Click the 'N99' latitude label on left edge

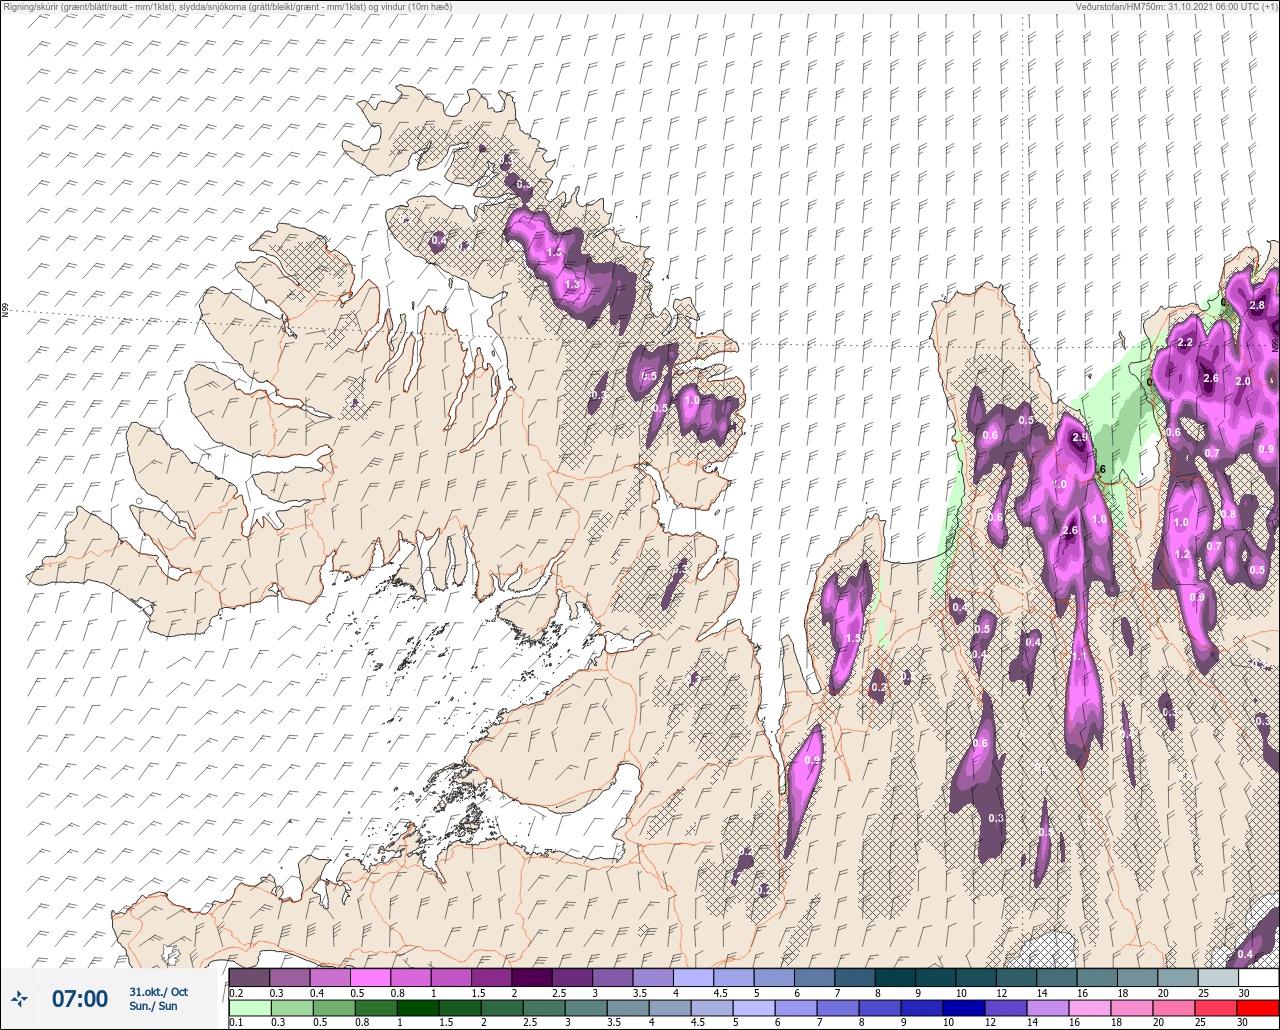[x=5, y=311]
